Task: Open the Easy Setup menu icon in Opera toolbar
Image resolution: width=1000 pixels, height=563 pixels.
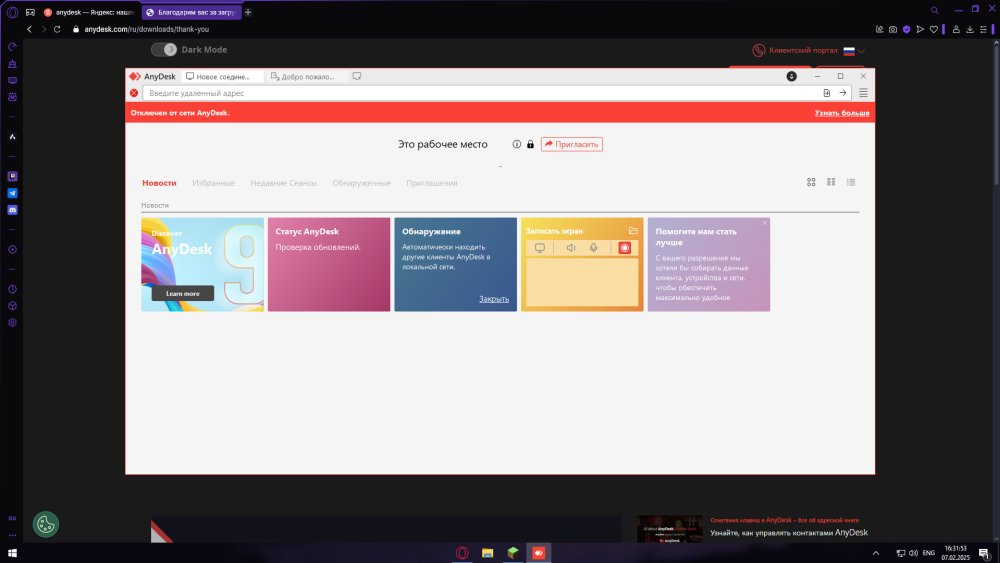Action: coord(983,29)
